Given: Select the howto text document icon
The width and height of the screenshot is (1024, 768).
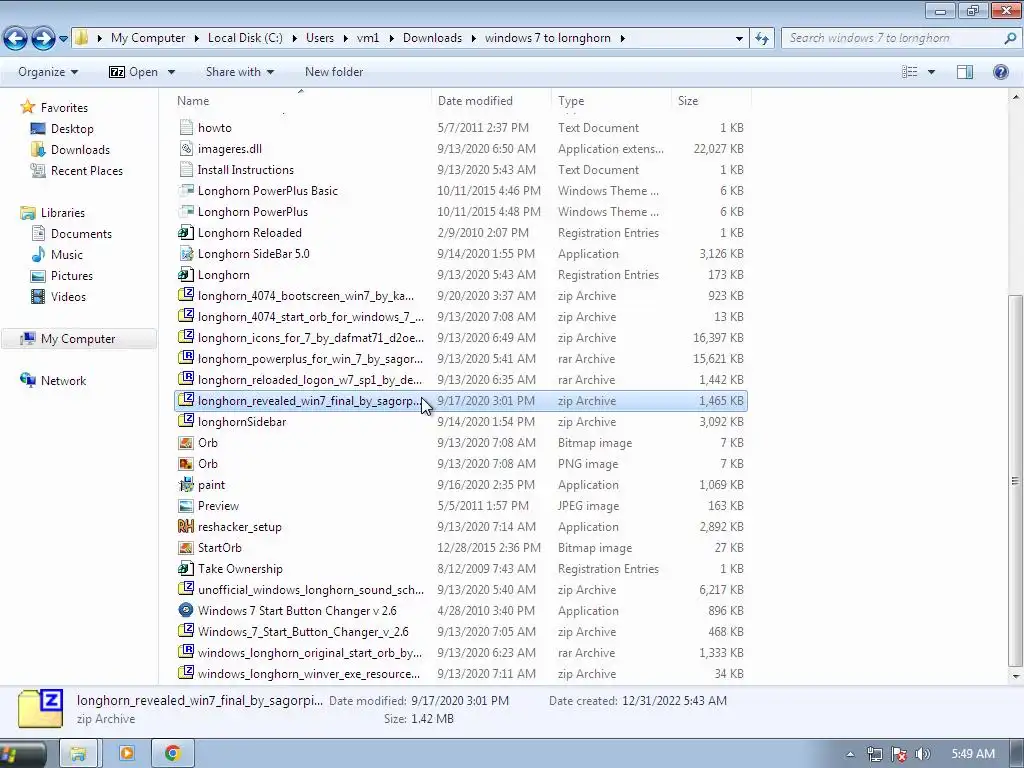Looking at the screenshot, I should pos(186,127).
